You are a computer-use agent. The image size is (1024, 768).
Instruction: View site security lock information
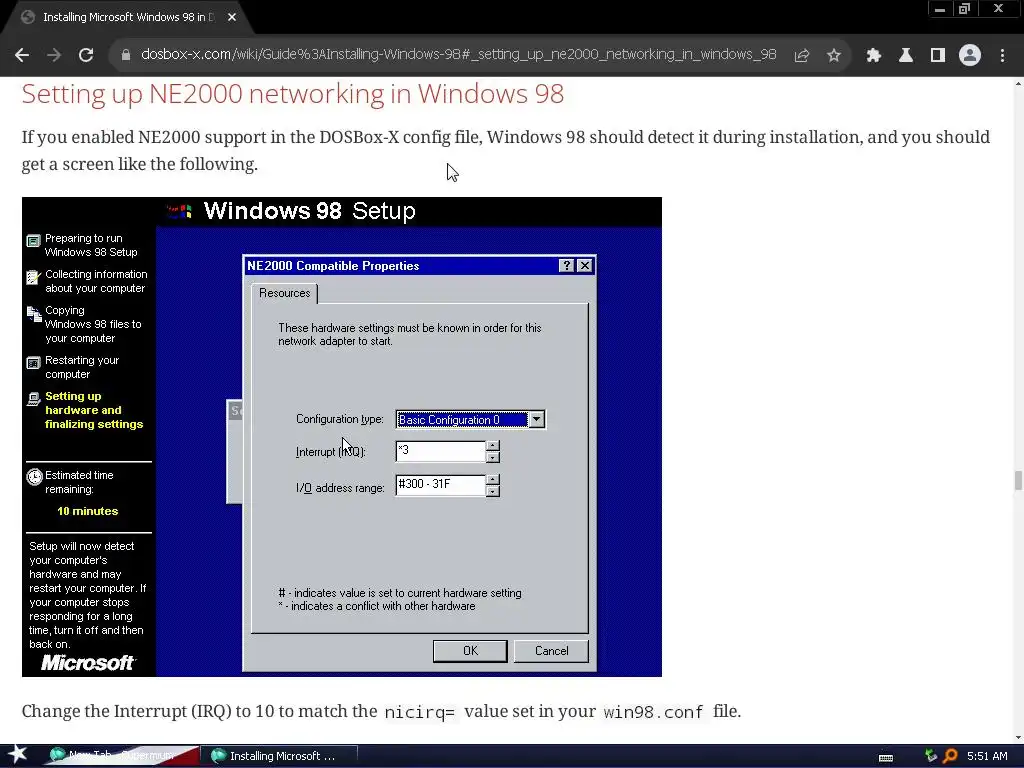point(126,55)
